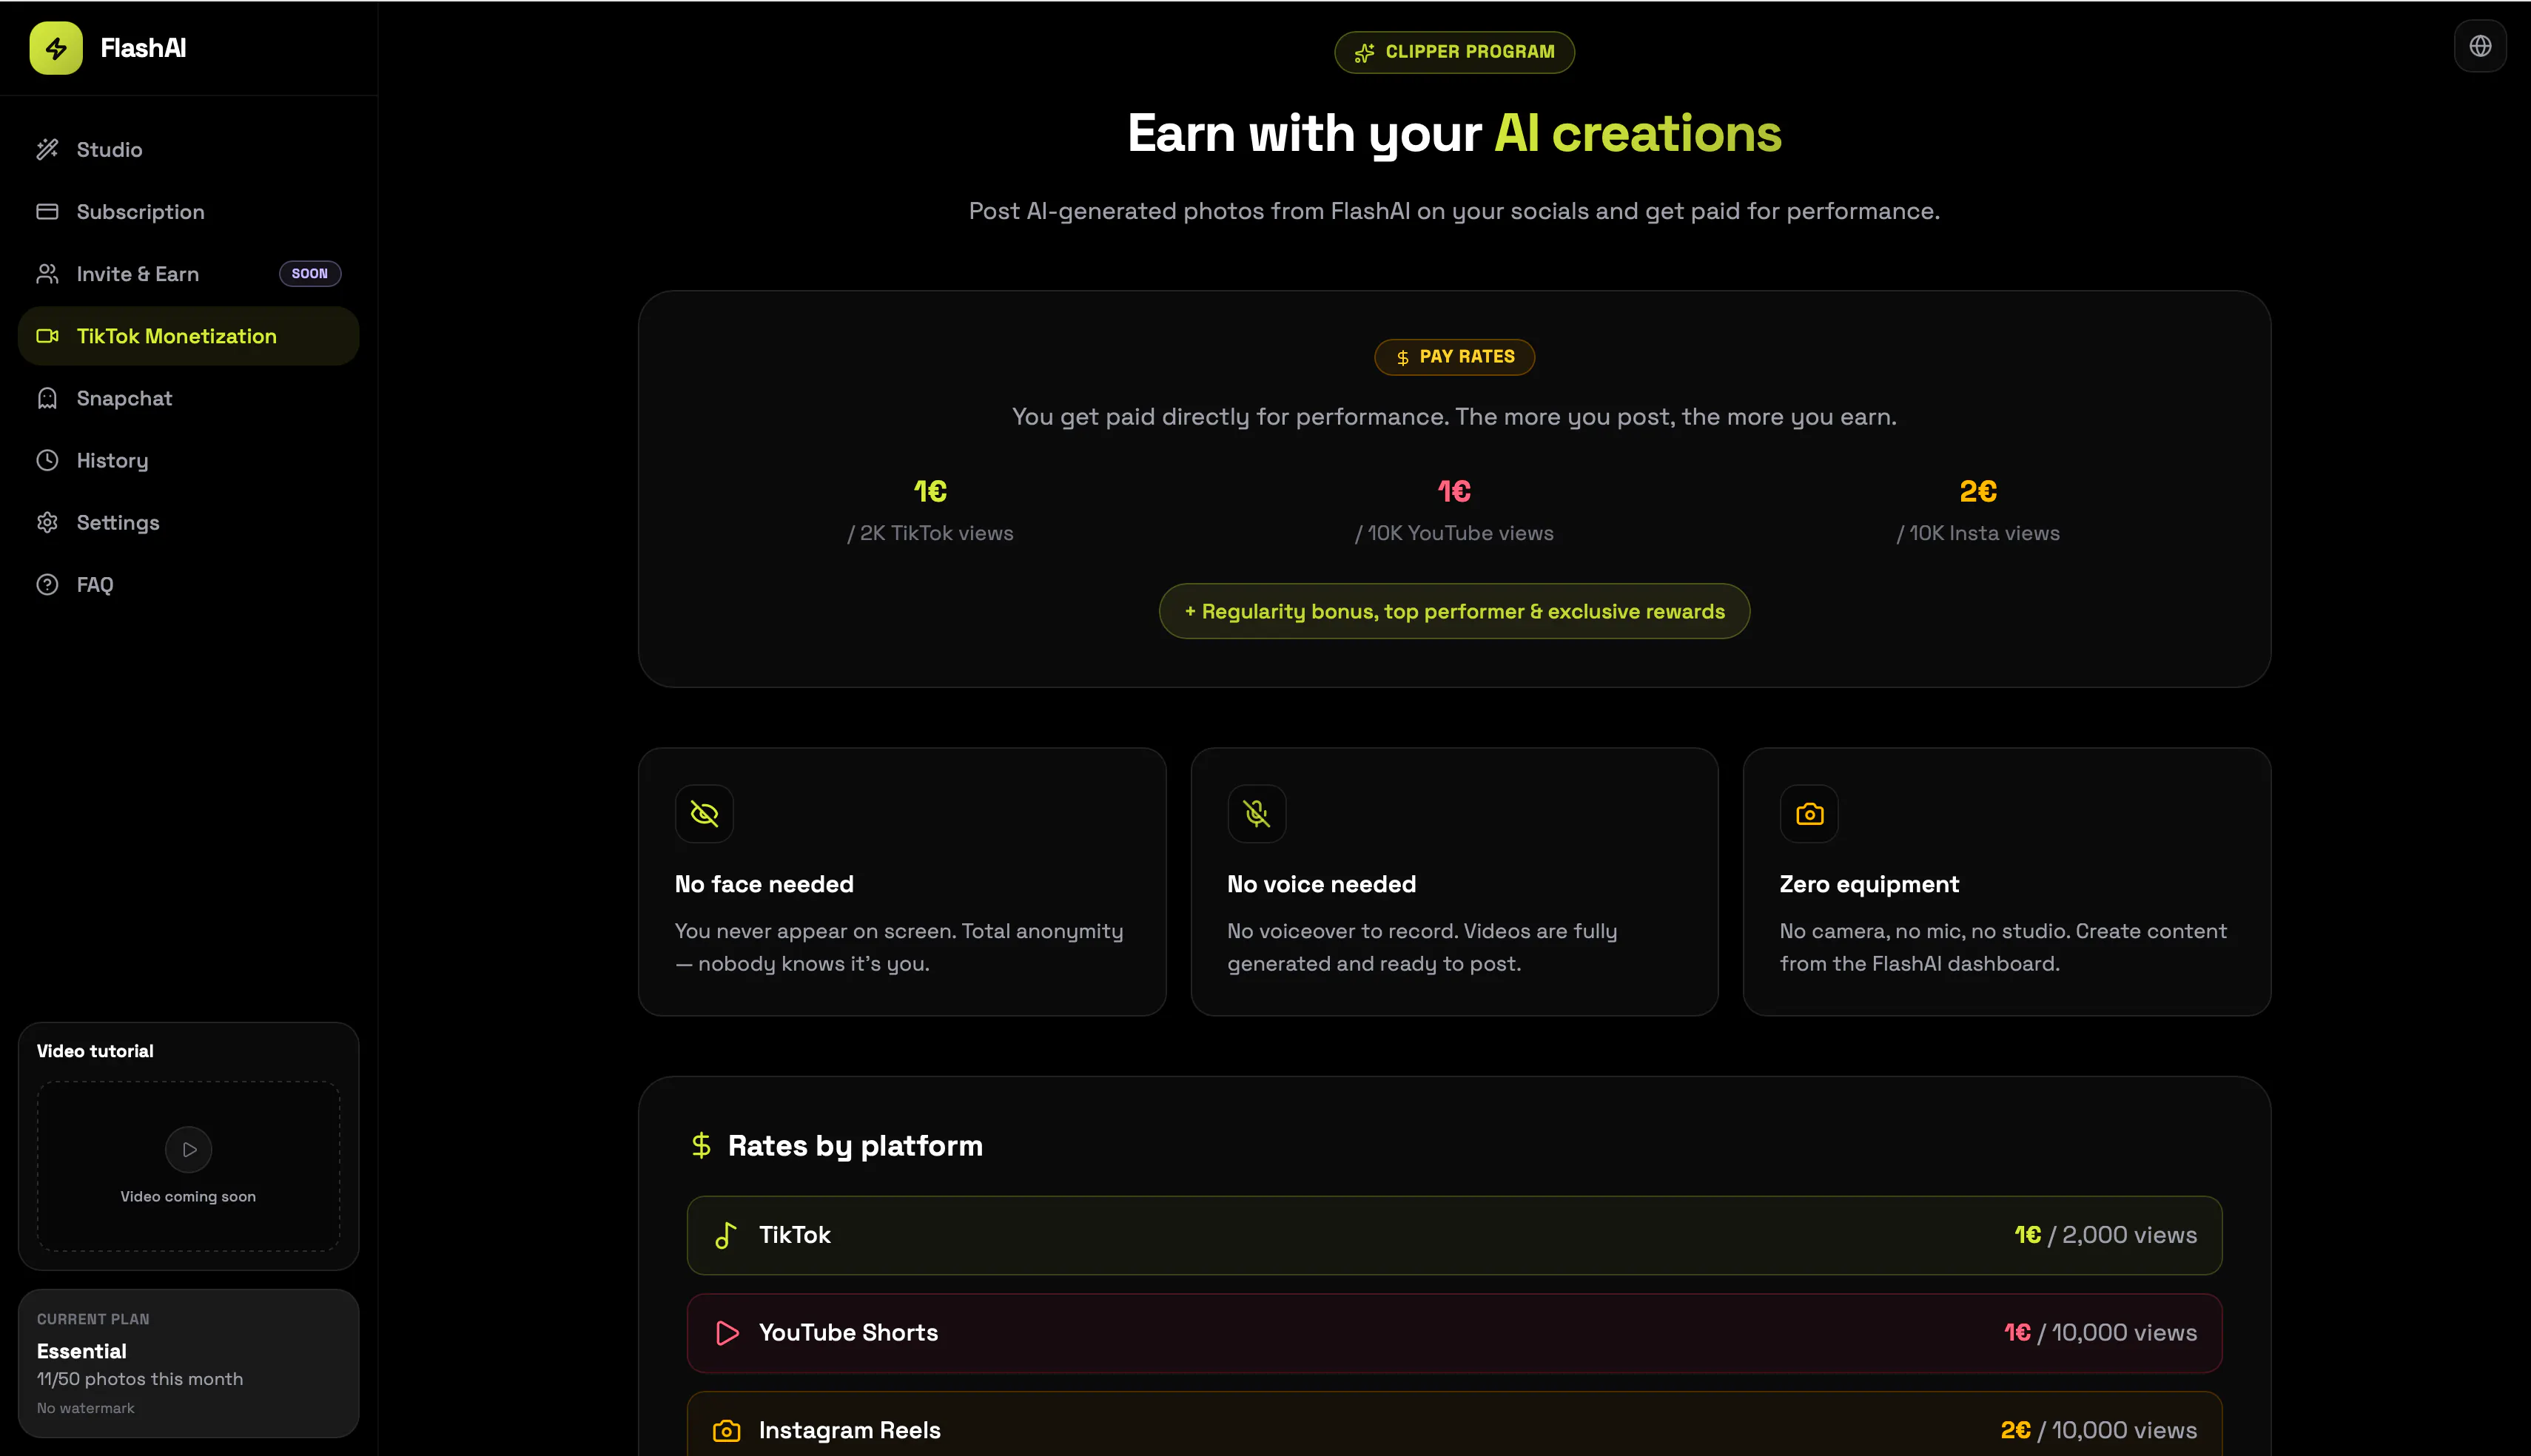2531x1456 pixels.
Task: Click the Pay Rates badge
Action: tap(1454, 357)
